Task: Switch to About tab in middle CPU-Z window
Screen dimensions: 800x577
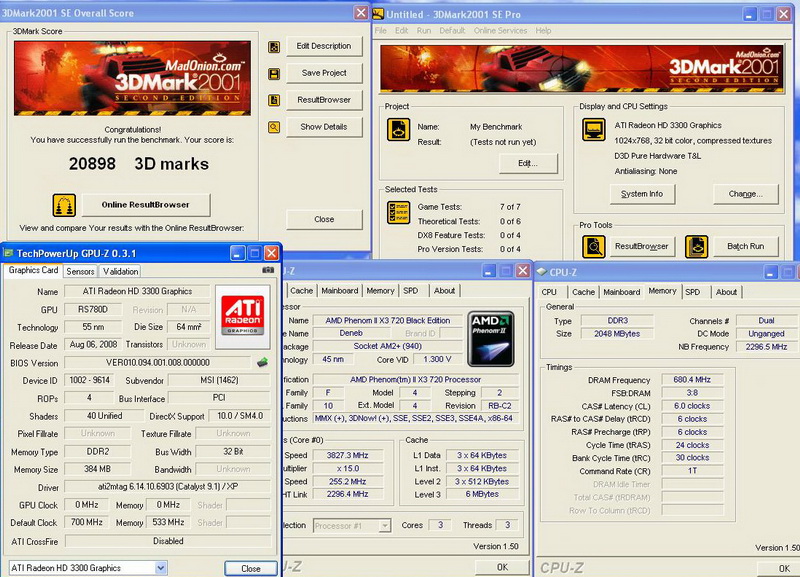Action: point(444,291)
